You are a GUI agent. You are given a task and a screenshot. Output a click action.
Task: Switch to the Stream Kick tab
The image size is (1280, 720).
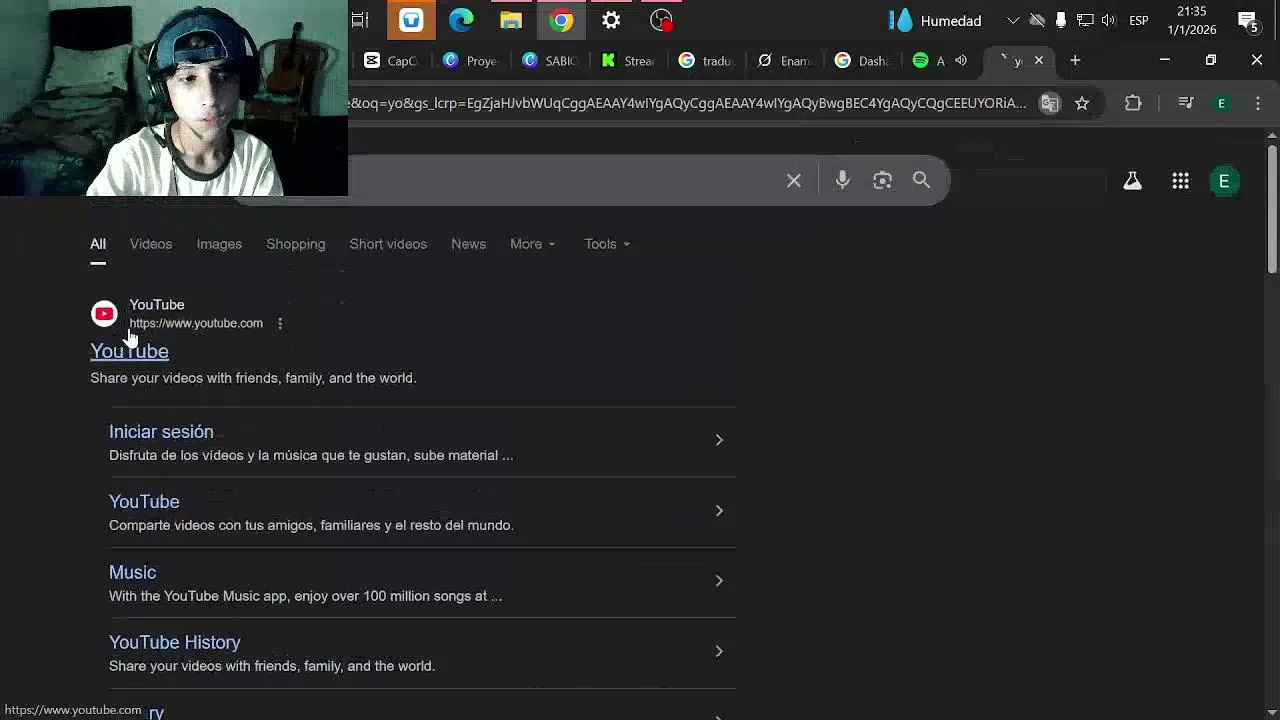pos(628,61)
